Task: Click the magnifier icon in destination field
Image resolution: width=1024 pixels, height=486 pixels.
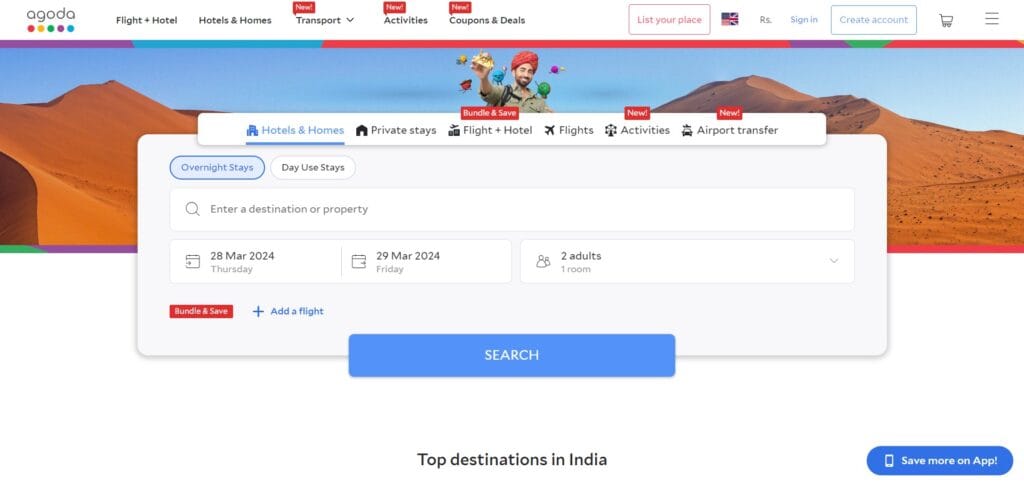Action: click(192, 209)
